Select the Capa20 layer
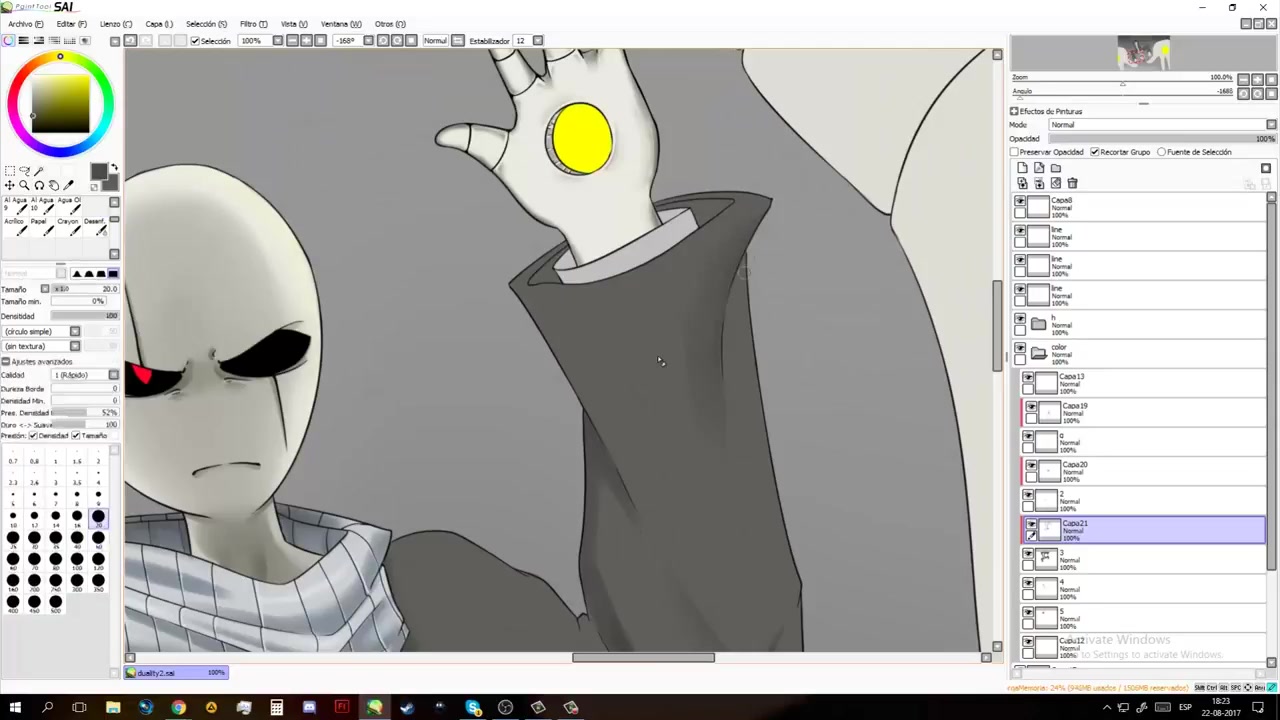This screenshot has height=720, width=1280. click(x=1145, y=471)
